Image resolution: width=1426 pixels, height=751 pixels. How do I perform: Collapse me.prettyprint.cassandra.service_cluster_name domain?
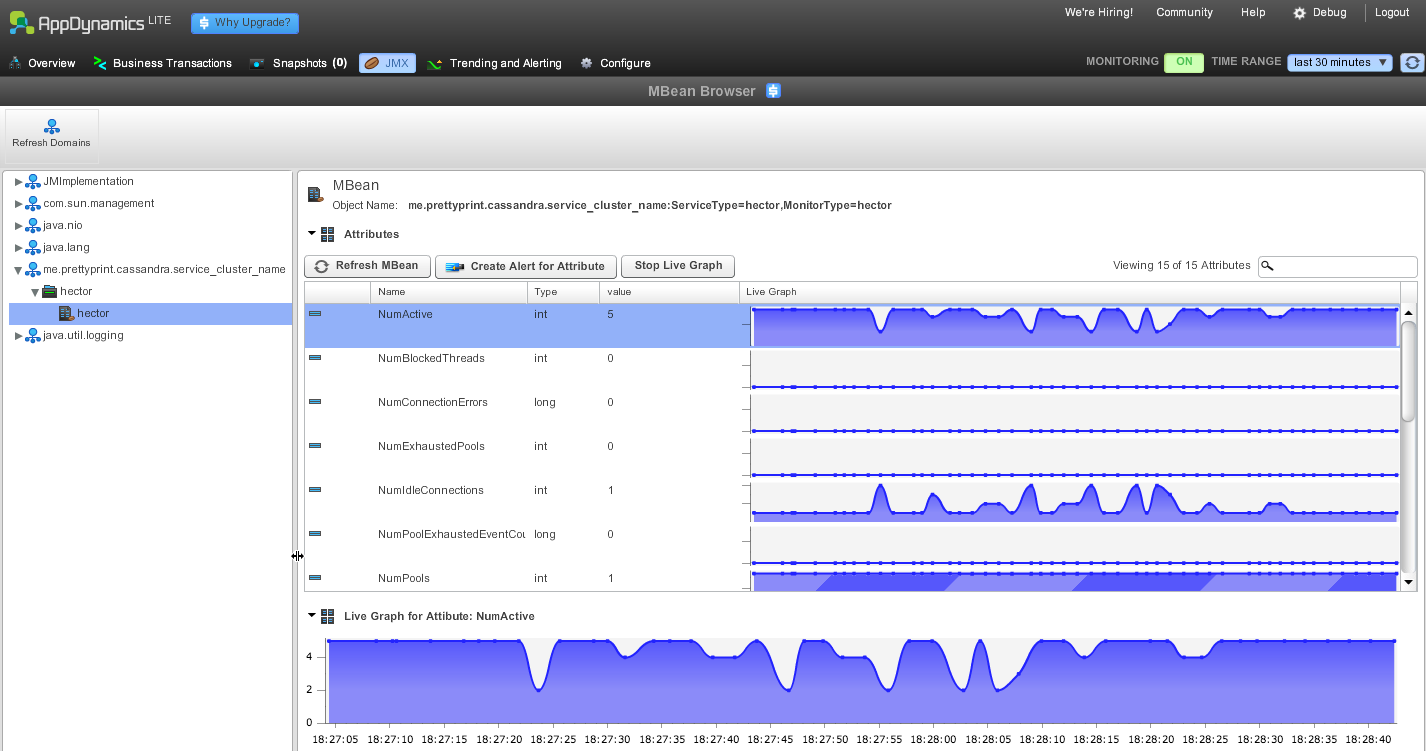click(18, 270)
